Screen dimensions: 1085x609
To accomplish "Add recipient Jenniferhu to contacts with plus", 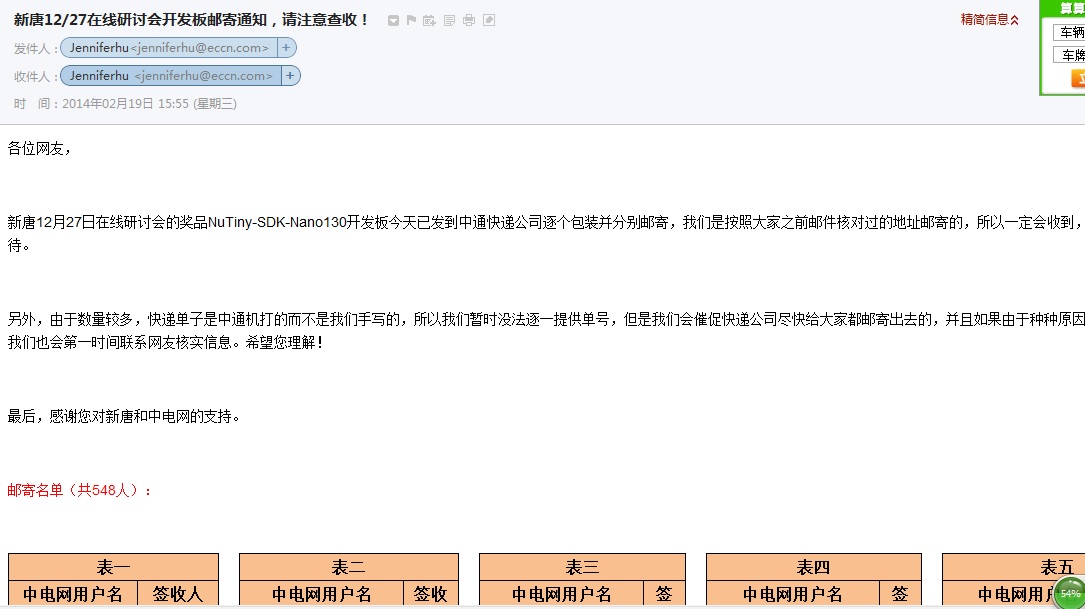I will click(x=291, y=76).
